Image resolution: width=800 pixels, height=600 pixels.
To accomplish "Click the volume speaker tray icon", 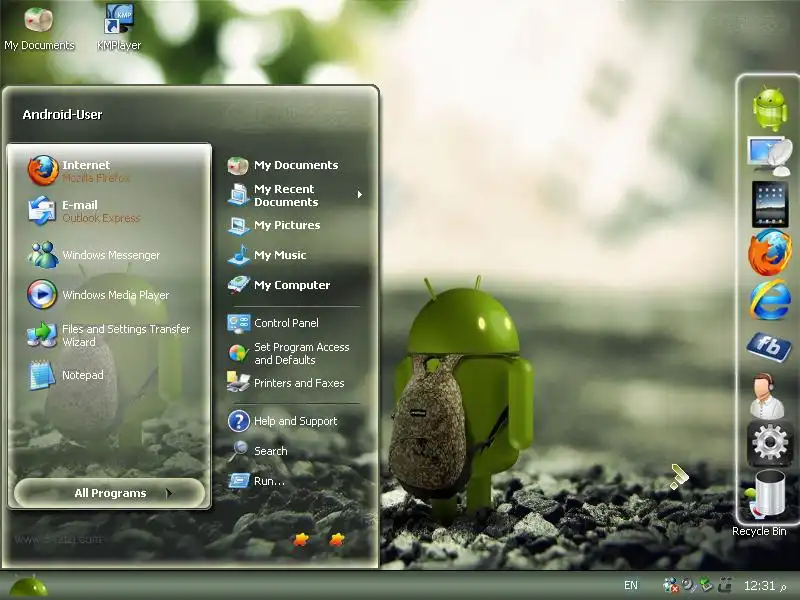I will point(689,585).
